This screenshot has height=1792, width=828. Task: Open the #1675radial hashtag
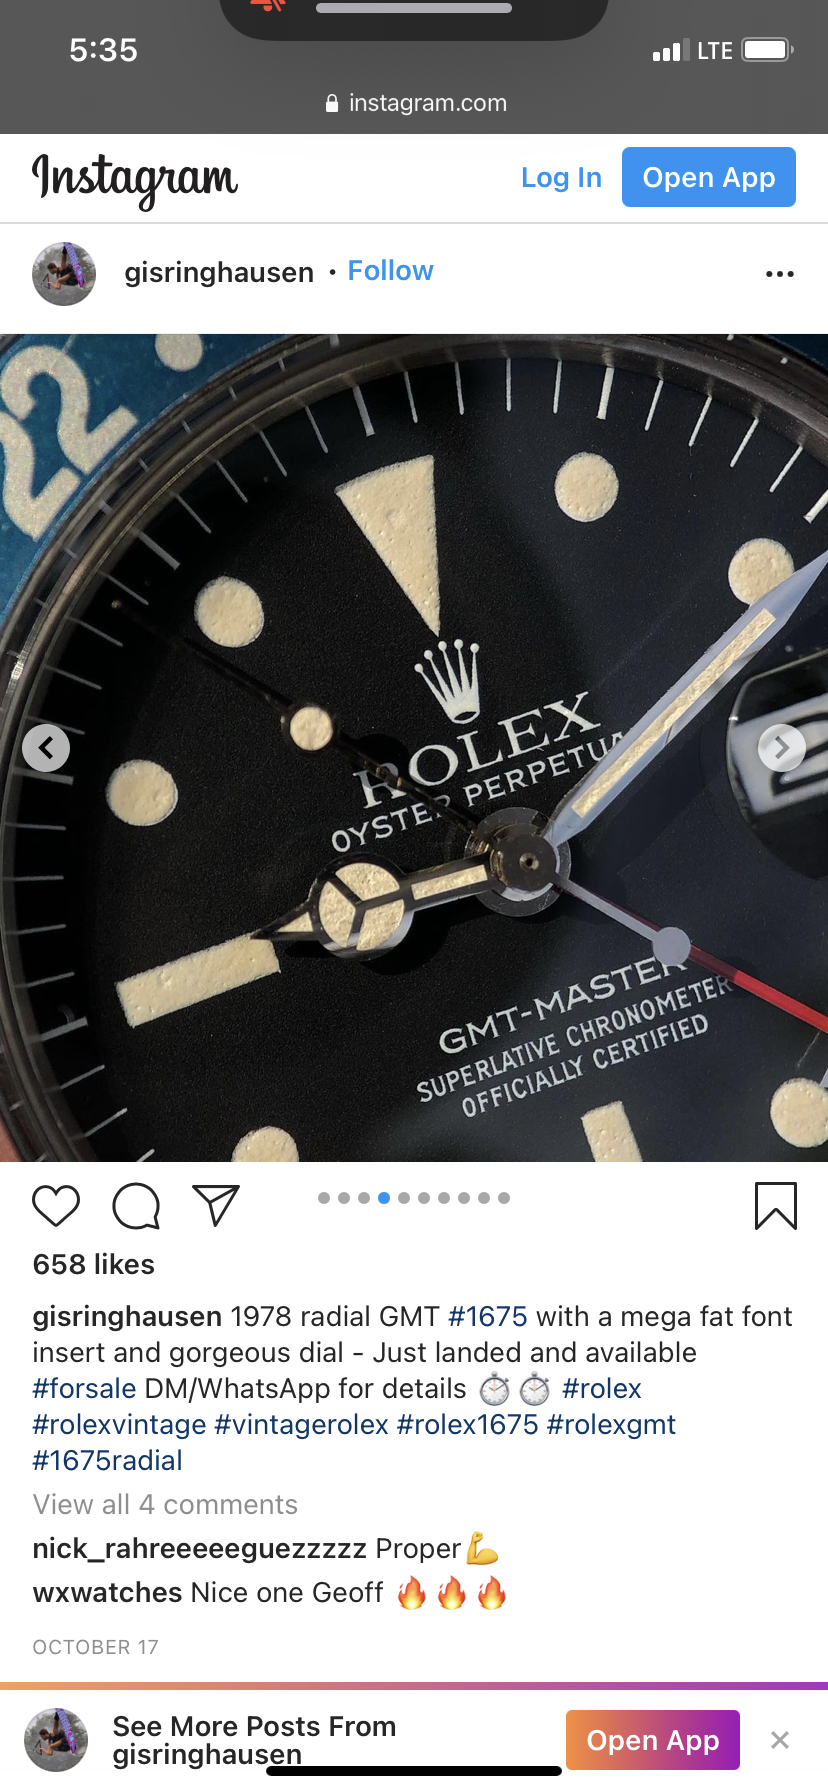point(107,1460)
